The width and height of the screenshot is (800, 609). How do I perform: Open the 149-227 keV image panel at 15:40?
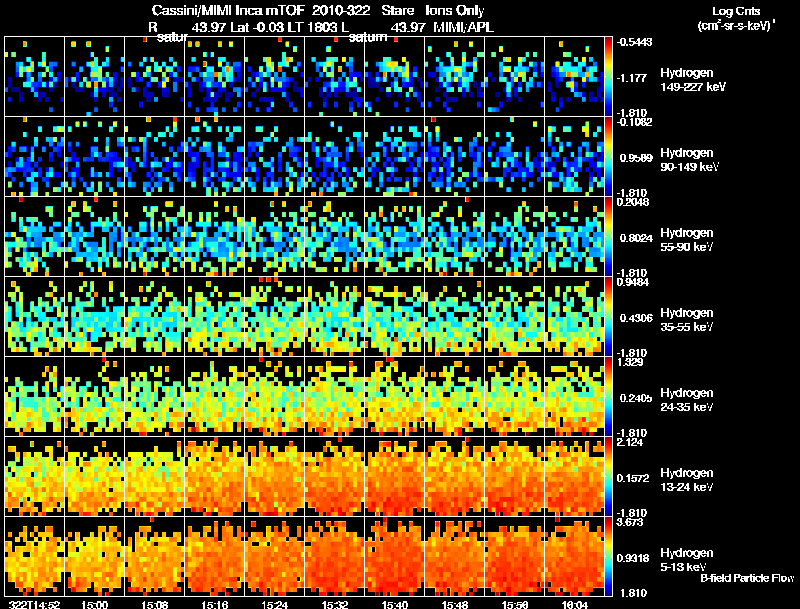394,77
